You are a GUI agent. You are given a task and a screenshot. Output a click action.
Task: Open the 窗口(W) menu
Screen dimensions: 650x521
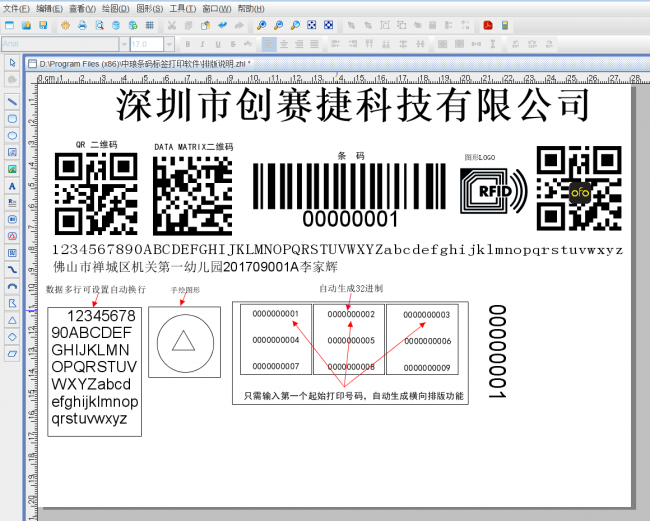217,9
